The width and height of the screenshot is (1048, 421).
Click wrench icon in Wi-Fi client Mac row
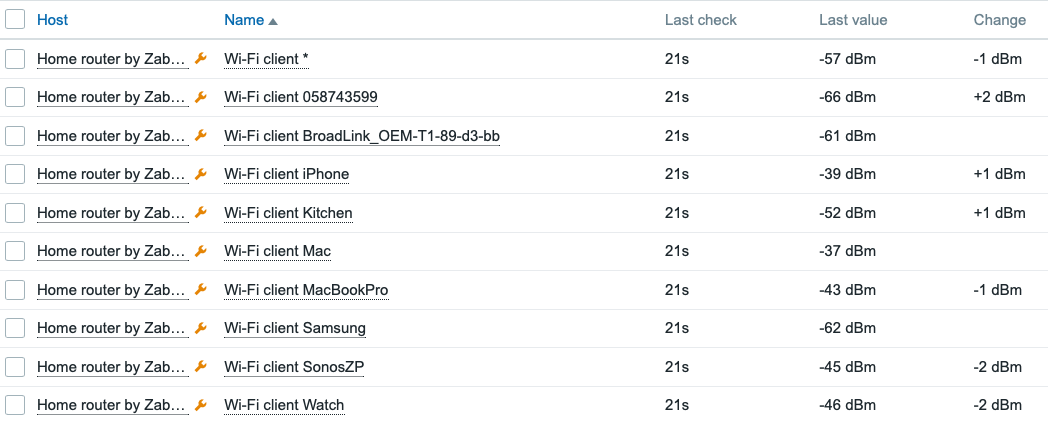pos(200,251)
